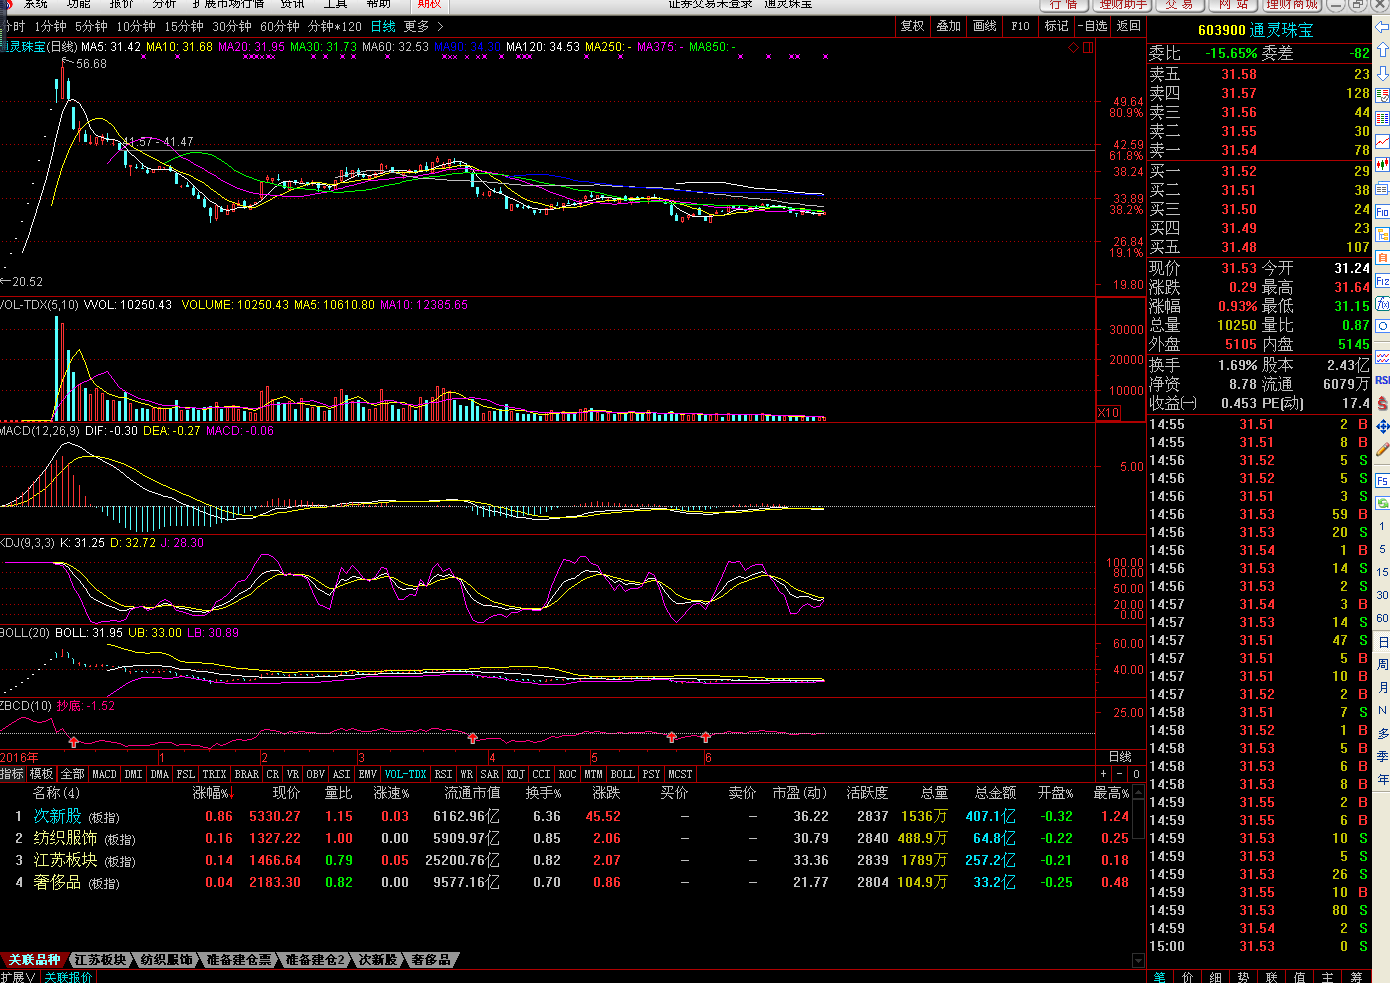Click the 画线 draw line button
The image size is (1390, 983).
tap(984, 26)
